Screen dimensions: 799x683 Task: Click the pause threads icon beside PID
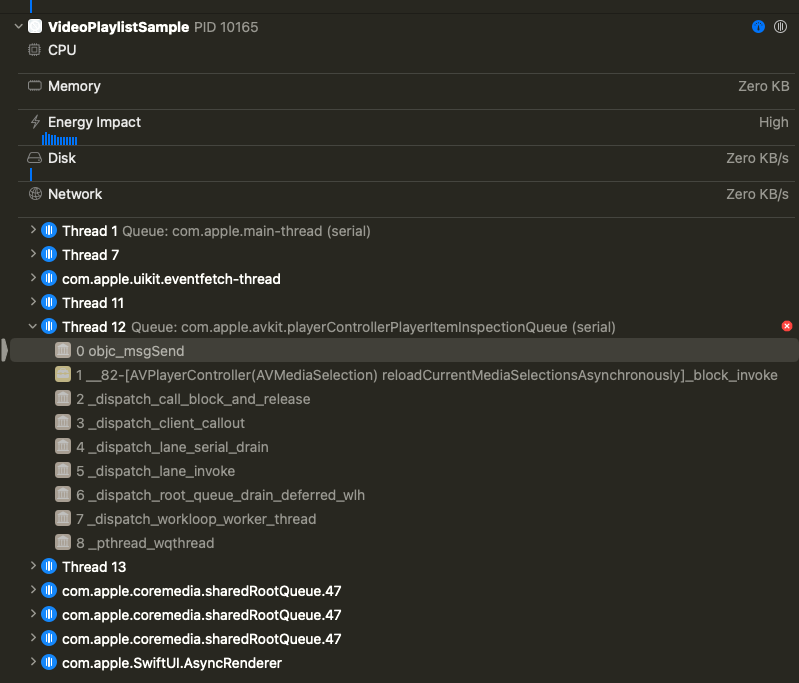[780, 27]
